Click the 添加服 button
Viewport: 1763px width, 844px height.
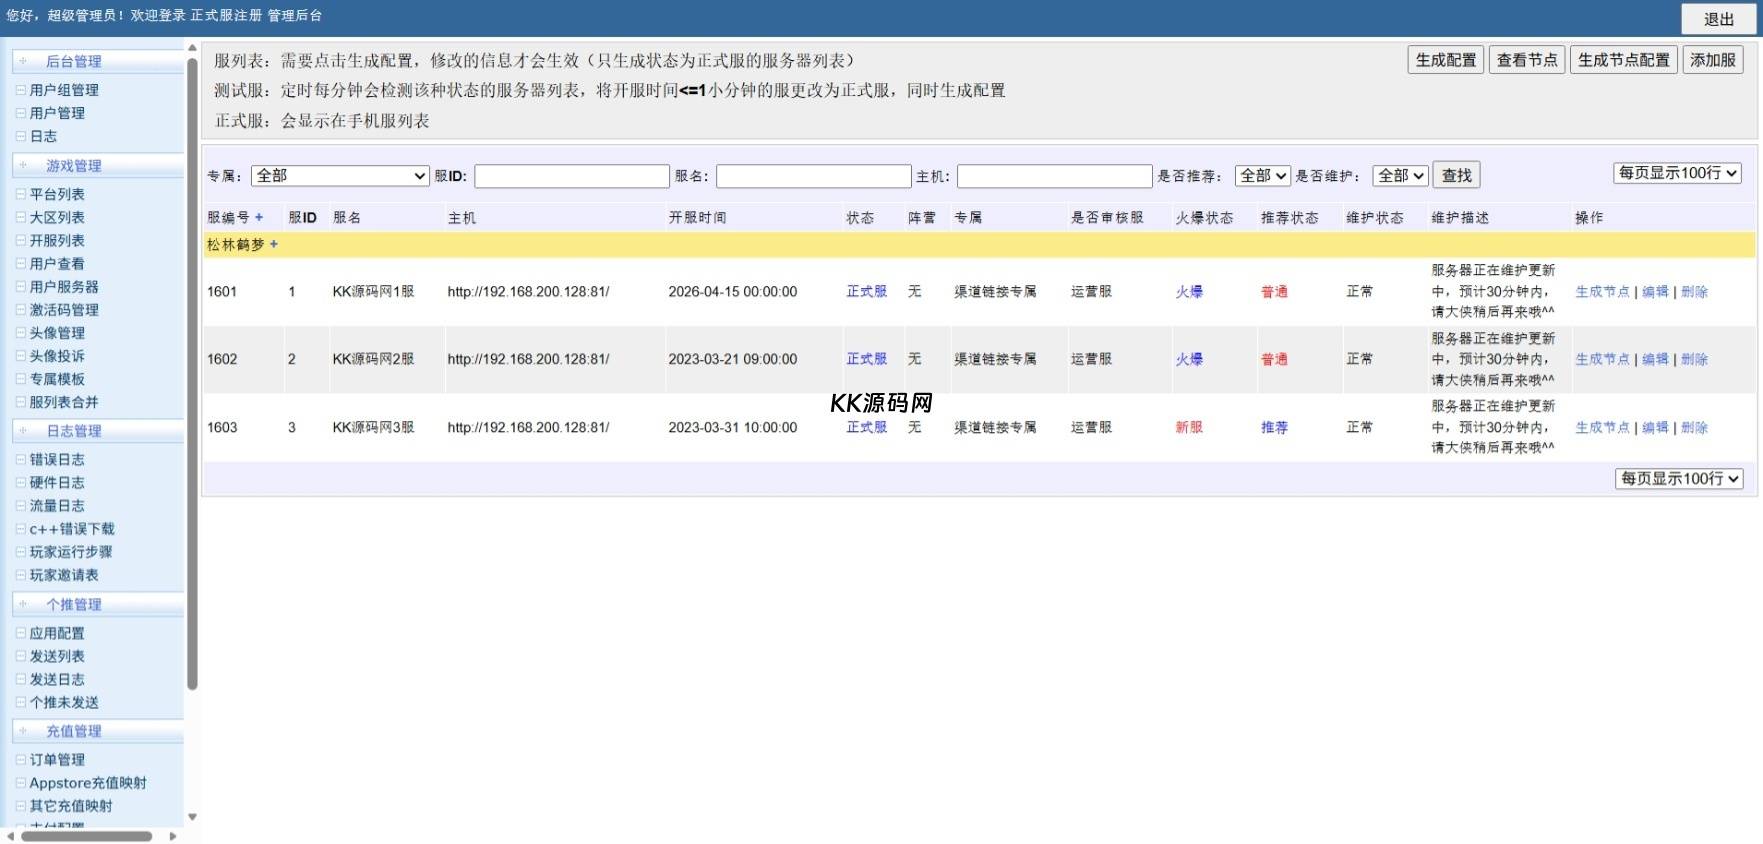tap(1712, 60)
